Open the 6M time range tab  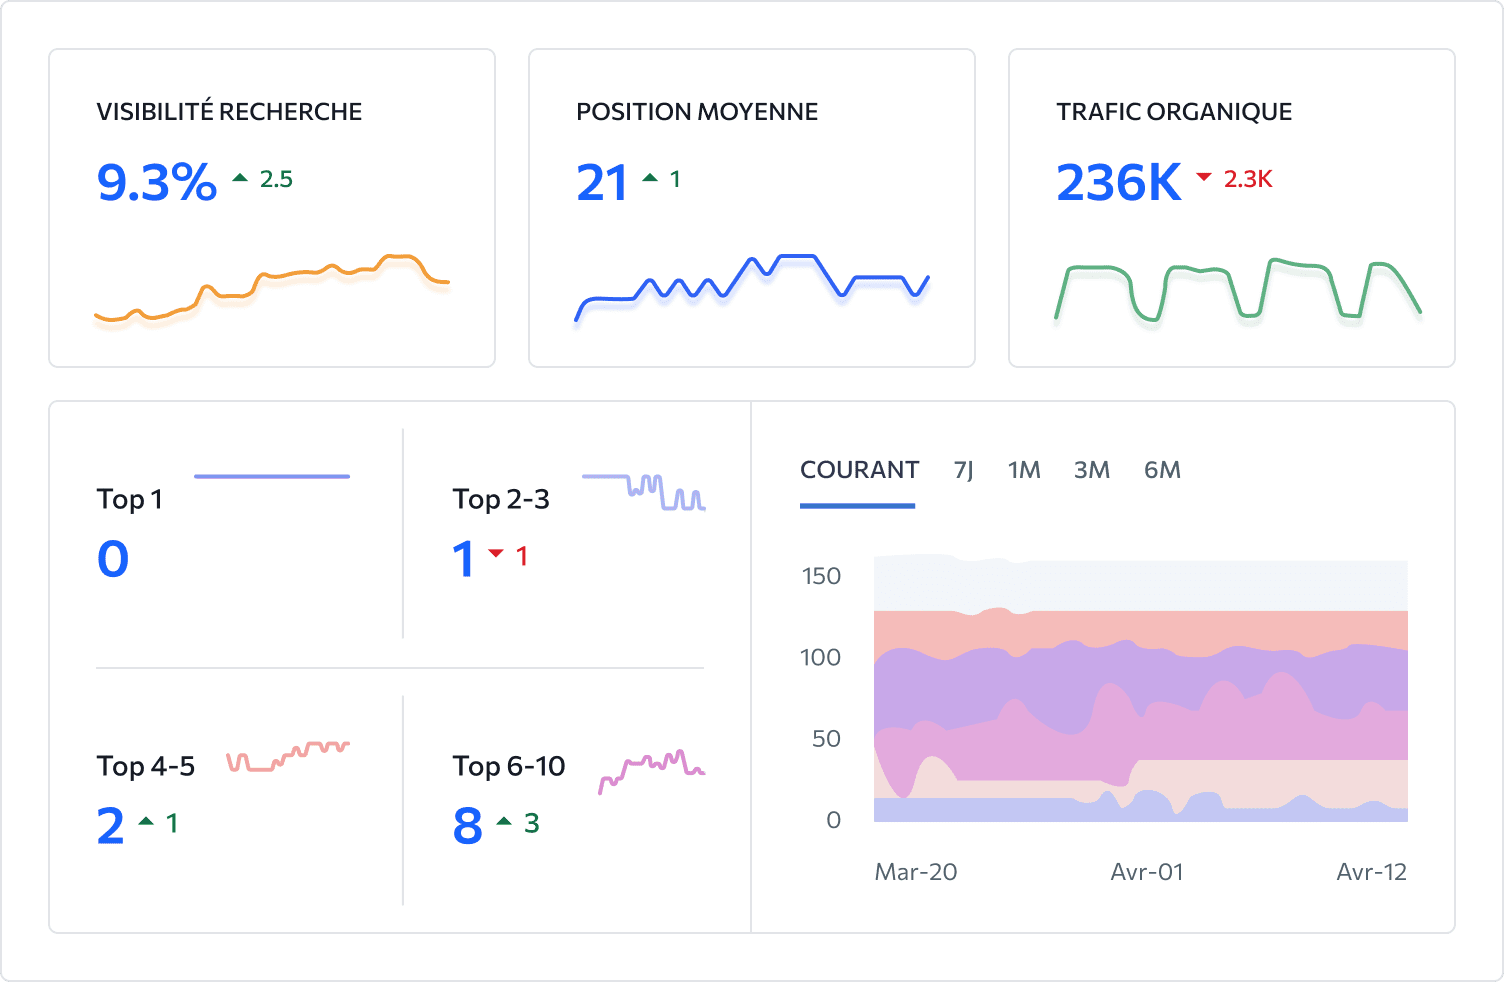pyautogui.click(x=1162, y=470)
